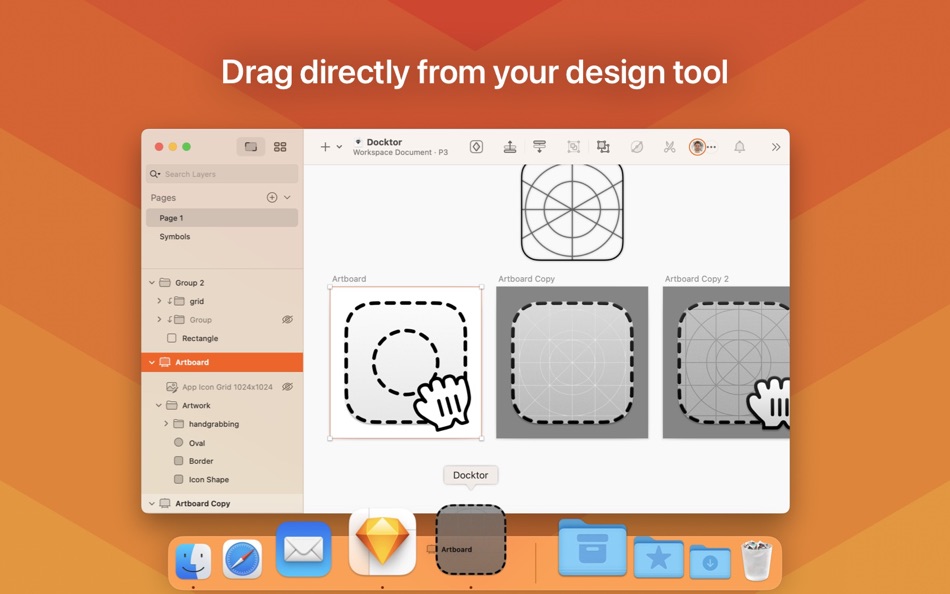950x594 pixels.
Task: Collapse the Artboard Copy layer chevron
Action: (152, 503)
